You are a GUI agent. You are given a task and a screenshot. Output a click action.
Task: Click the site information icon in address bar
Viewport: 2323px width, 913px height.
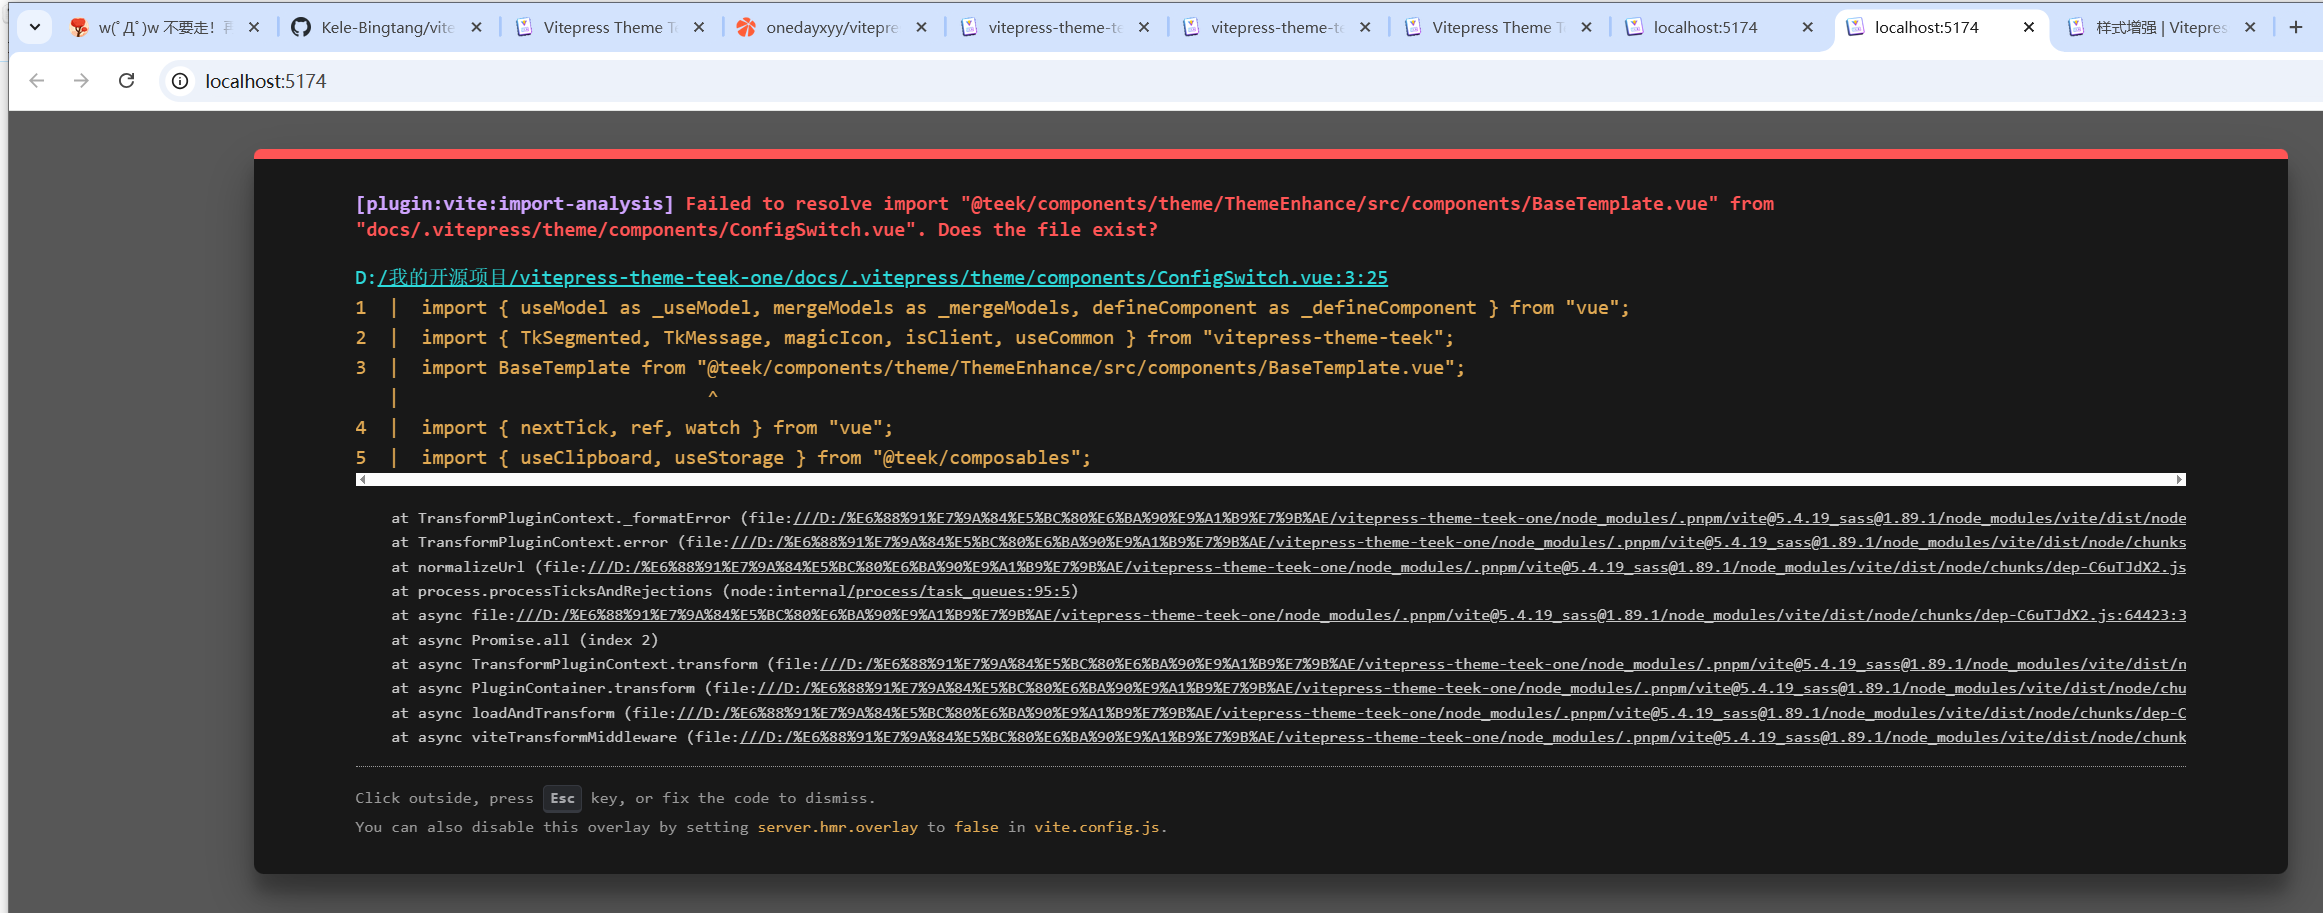(x=180, y=81)
